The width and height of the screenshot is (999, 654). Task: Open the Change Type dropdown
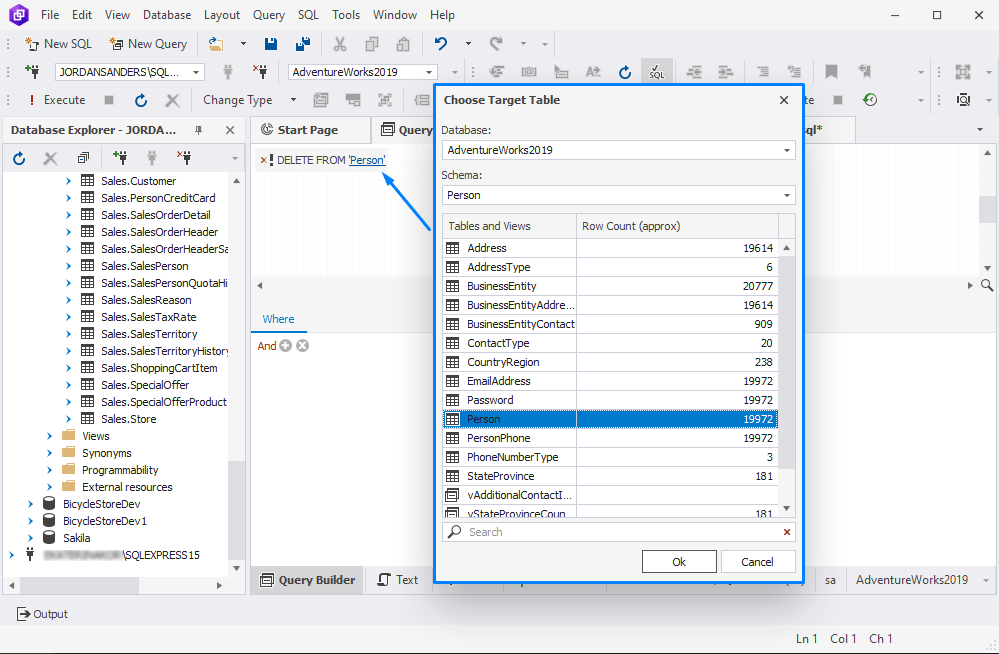293,100
